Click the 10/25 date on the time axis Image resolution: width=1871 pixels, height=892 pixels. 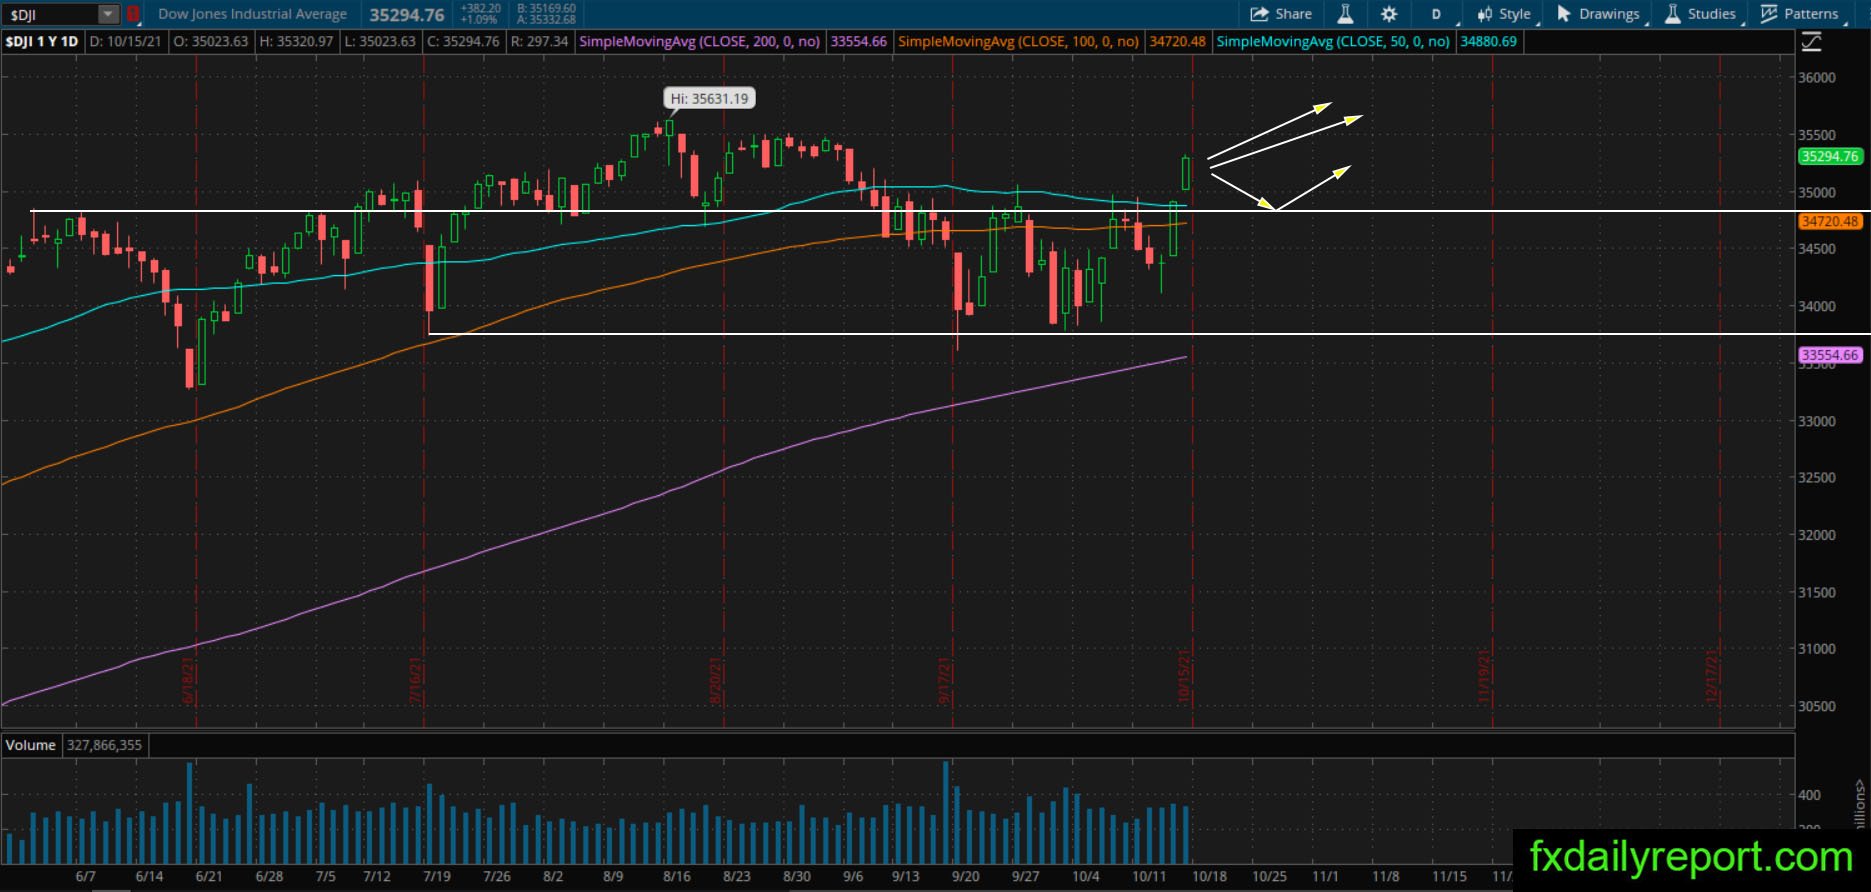(1269, 876)
